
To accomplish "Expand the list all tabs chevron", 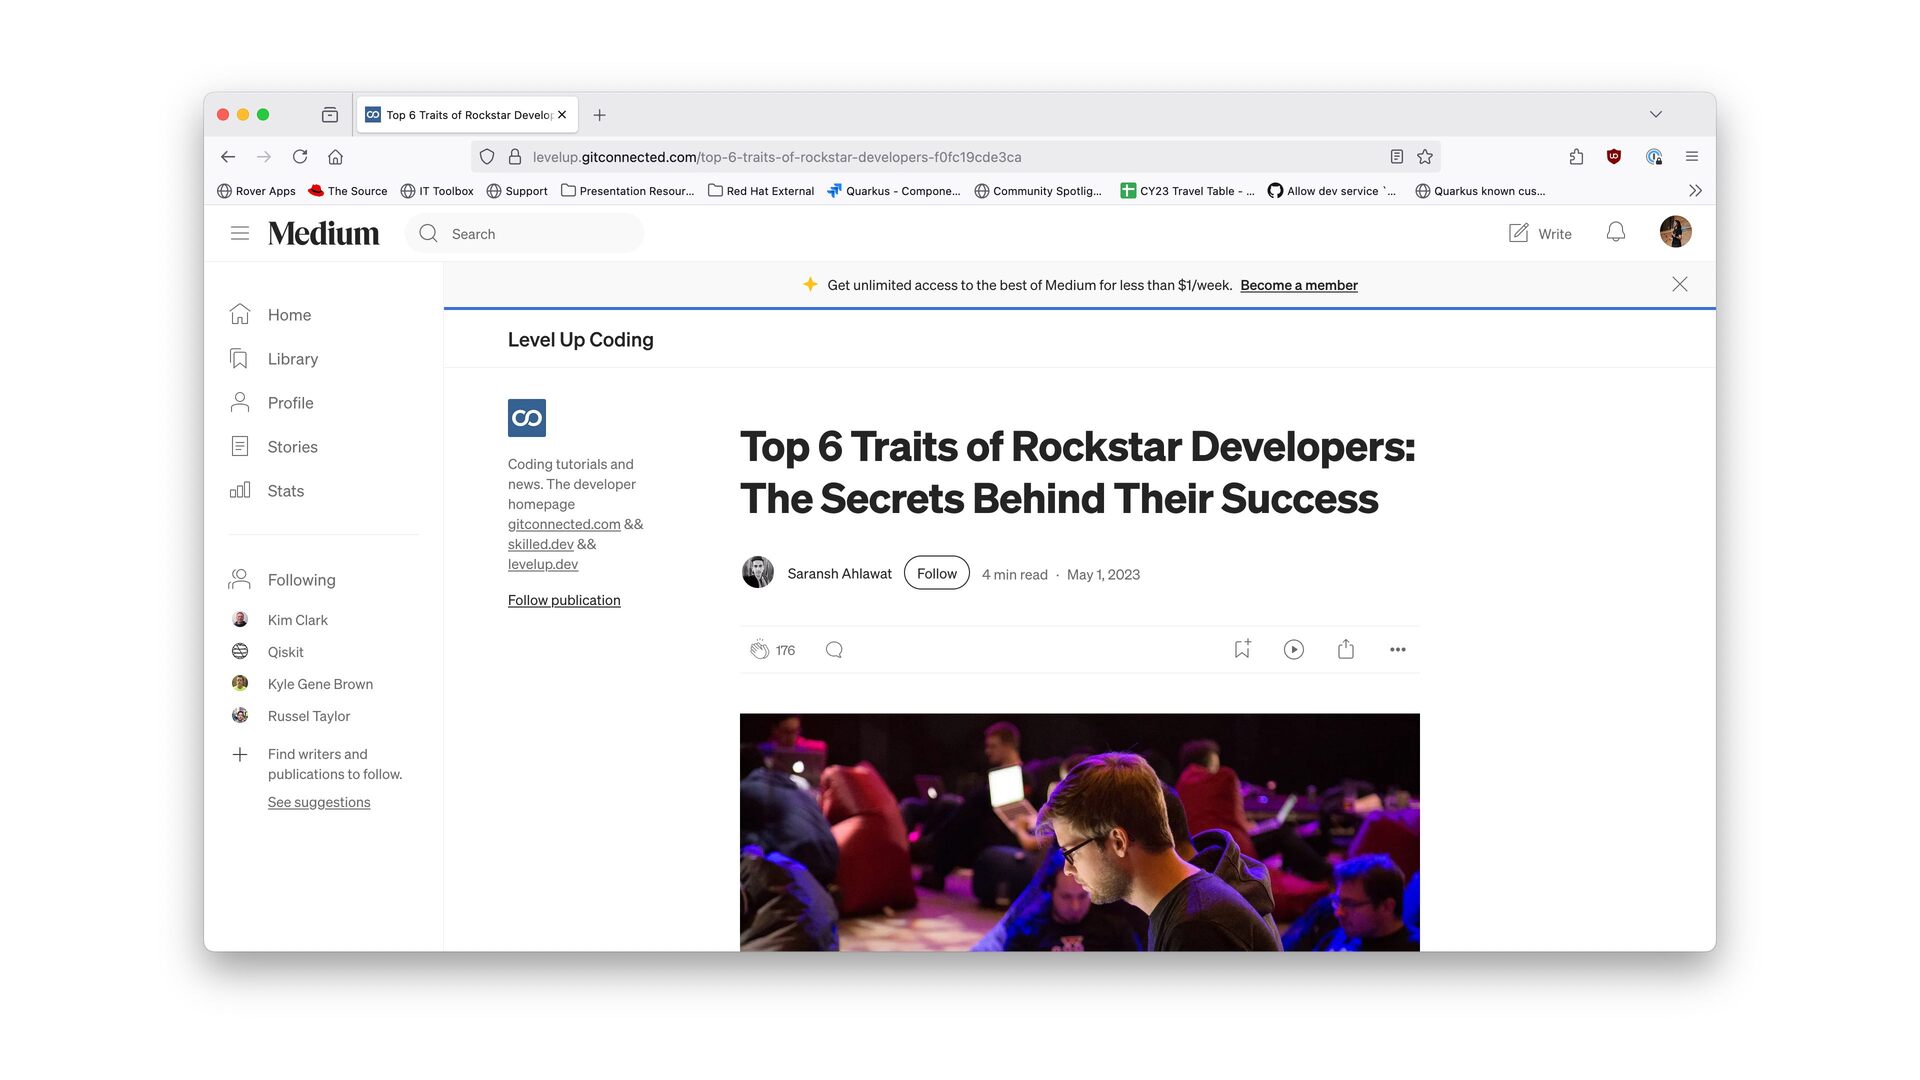I will (1656, 115).
